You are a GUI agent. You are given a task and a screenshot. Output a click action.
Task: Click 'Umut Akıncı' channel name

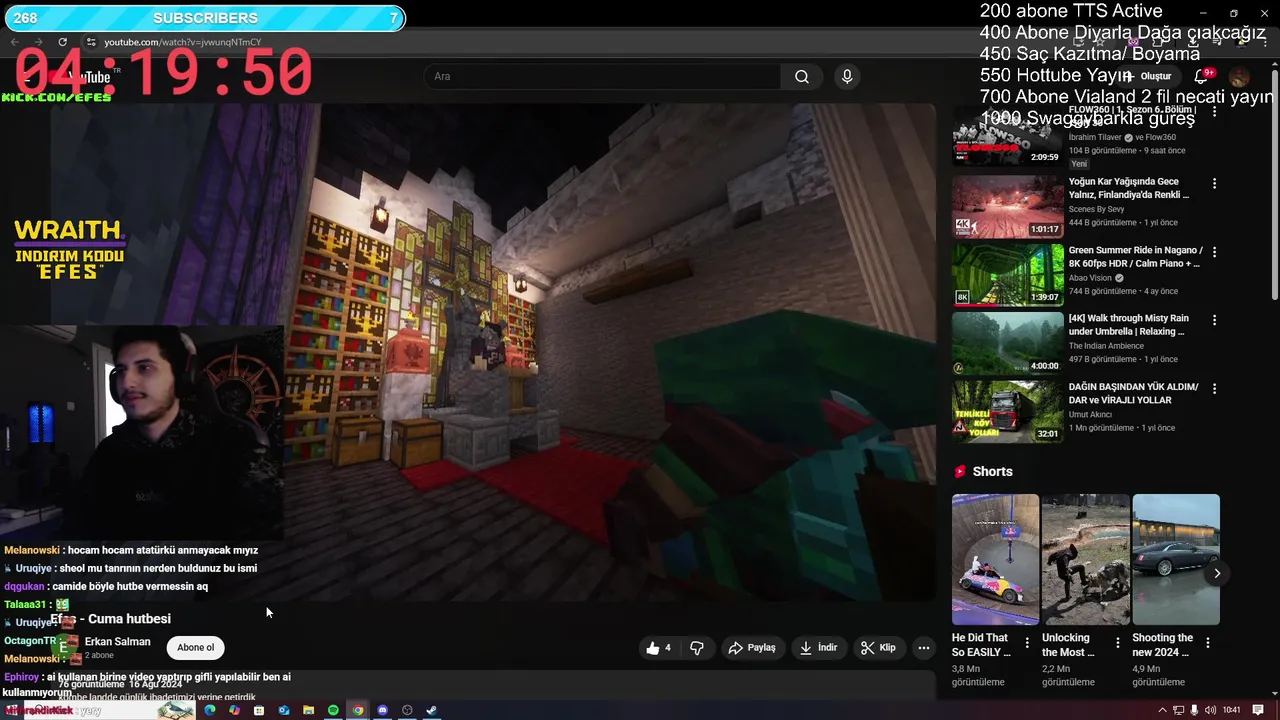(x=1090, y=414)
